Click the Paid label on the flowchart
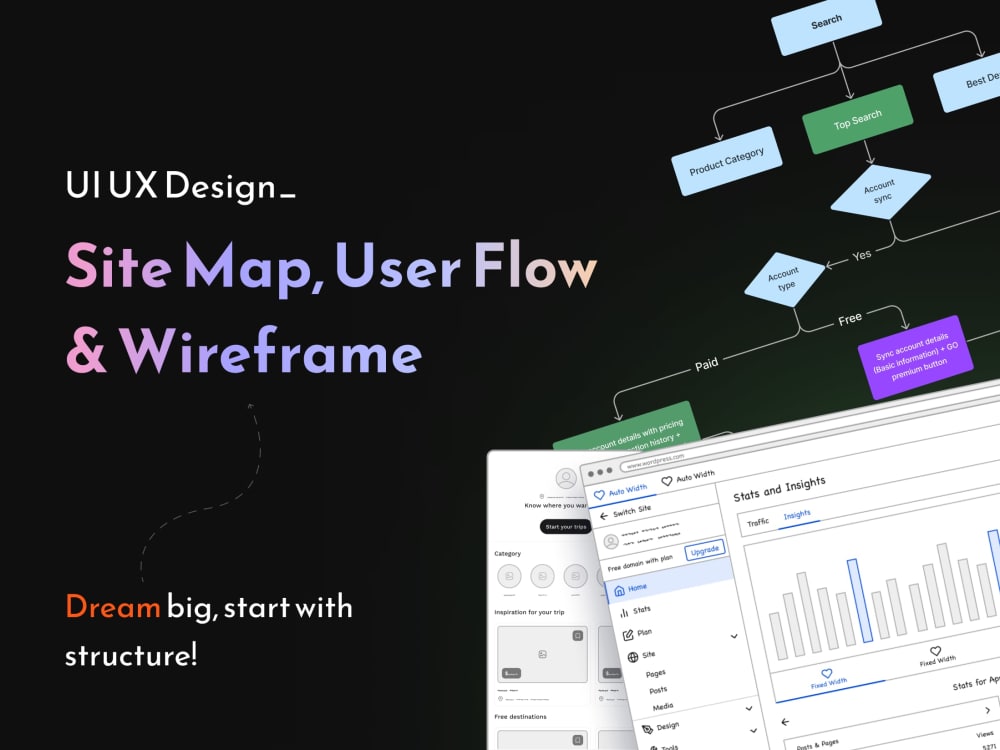 point(706,364)
